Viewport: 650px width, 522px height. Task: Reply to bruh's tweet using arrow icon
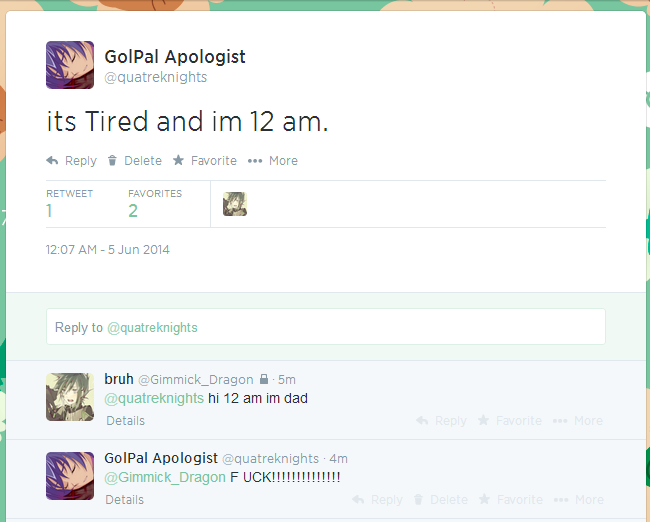click(x=422, y=421)
